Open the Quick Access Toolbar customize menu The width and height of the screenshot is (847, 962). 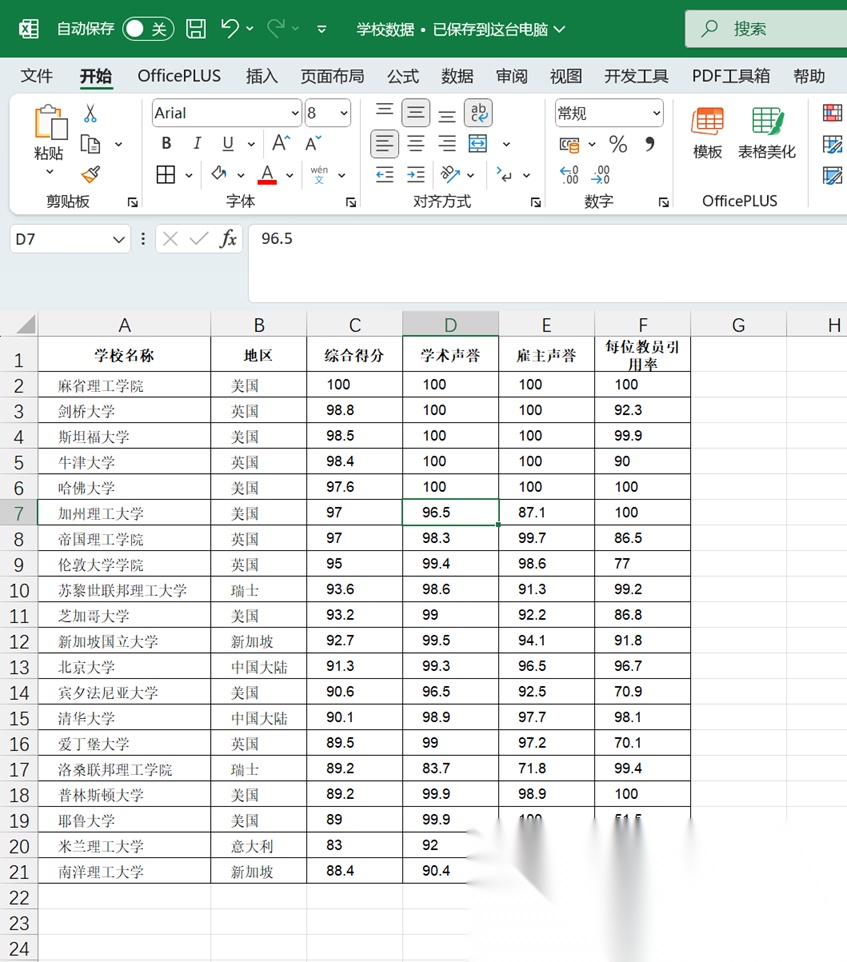click(321, 29)
